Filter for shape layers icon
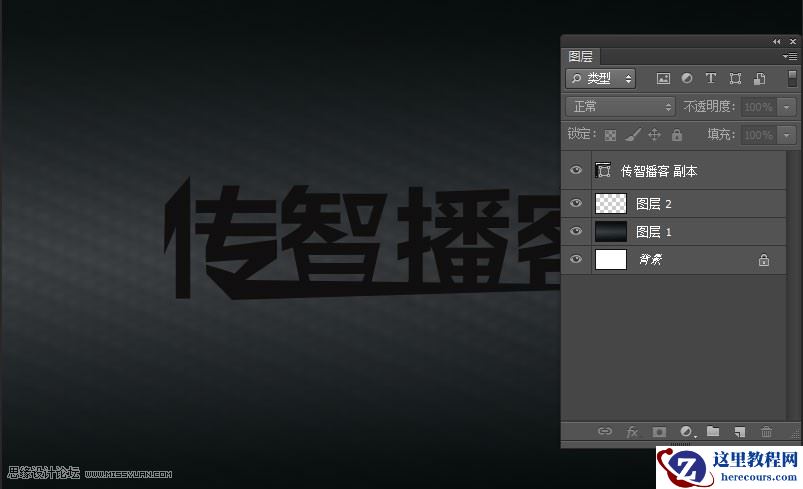The width and height of the screenshot is (803, 489). tap(735, 78)
